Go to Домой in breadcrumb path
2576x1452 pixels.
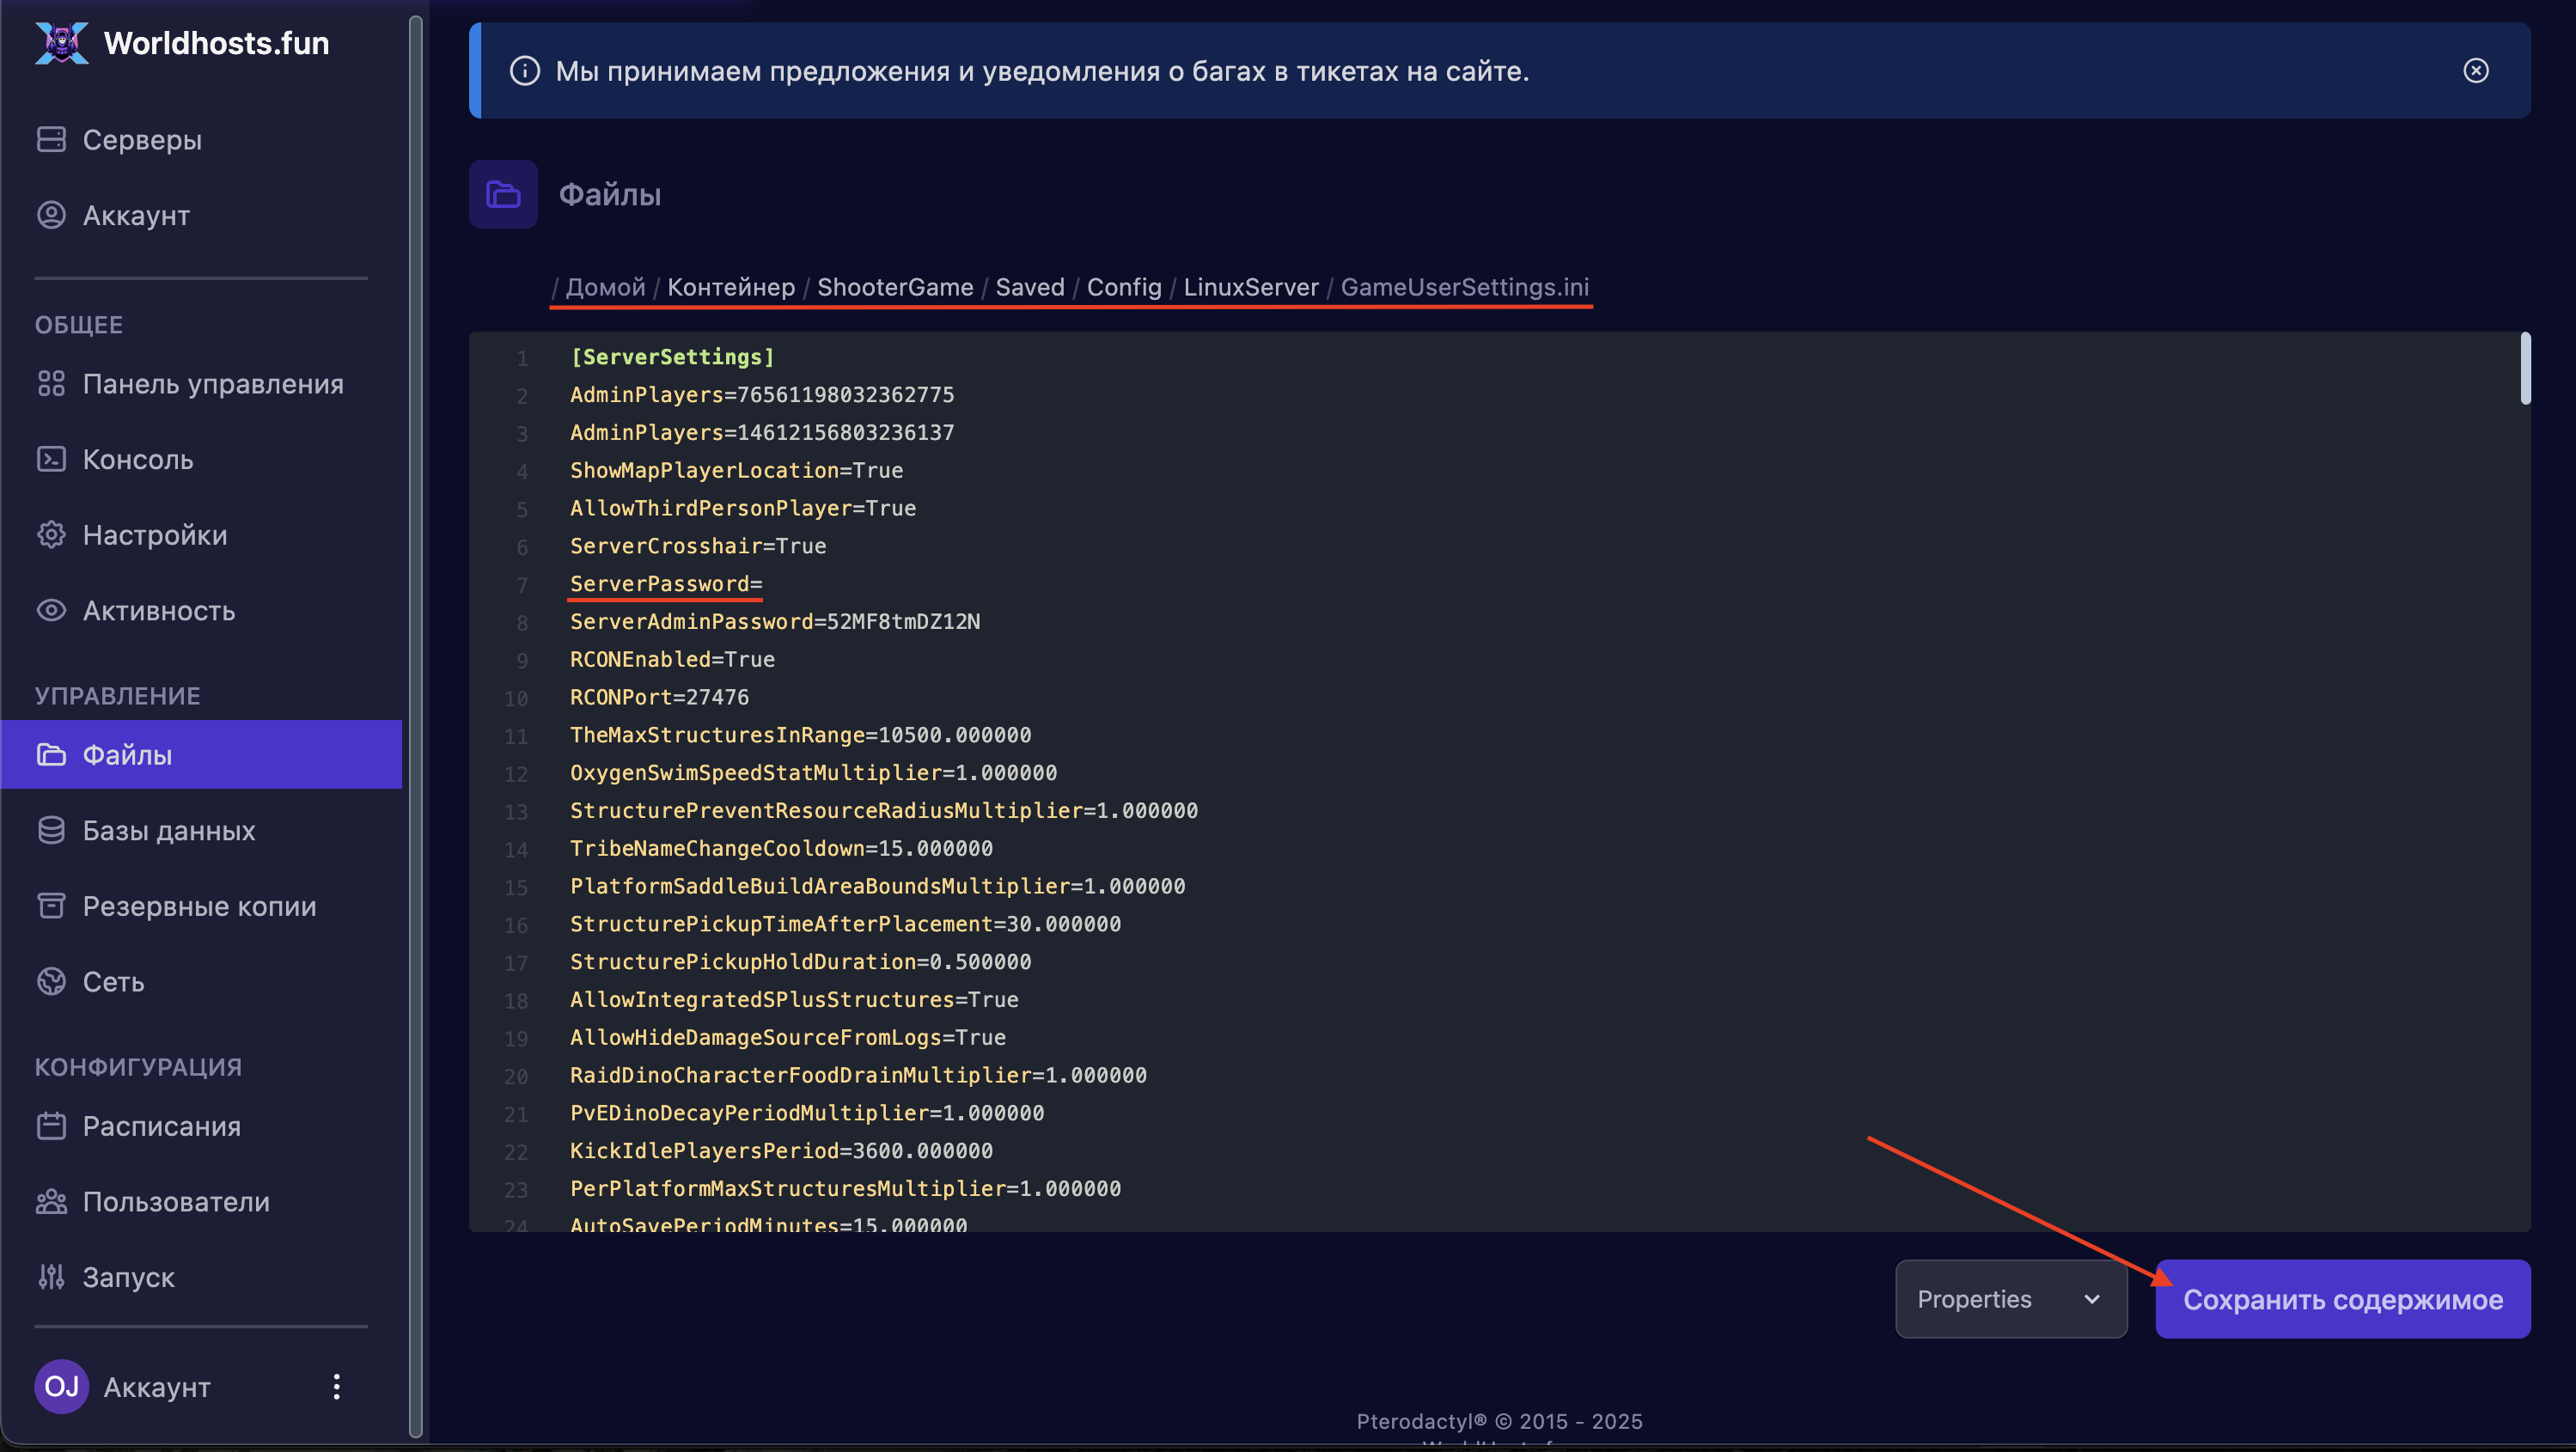point(605,287)
